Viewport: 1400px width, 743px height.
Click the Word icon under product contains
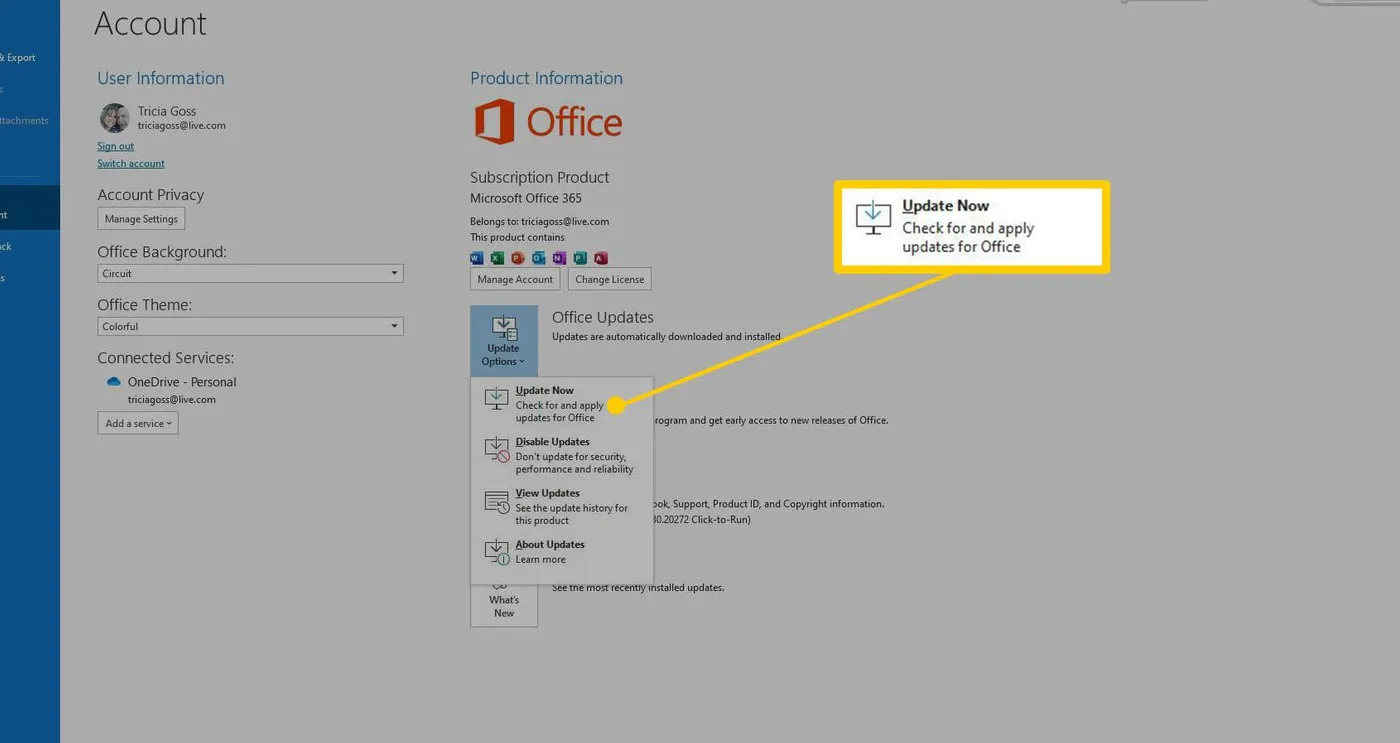[477, 257]
